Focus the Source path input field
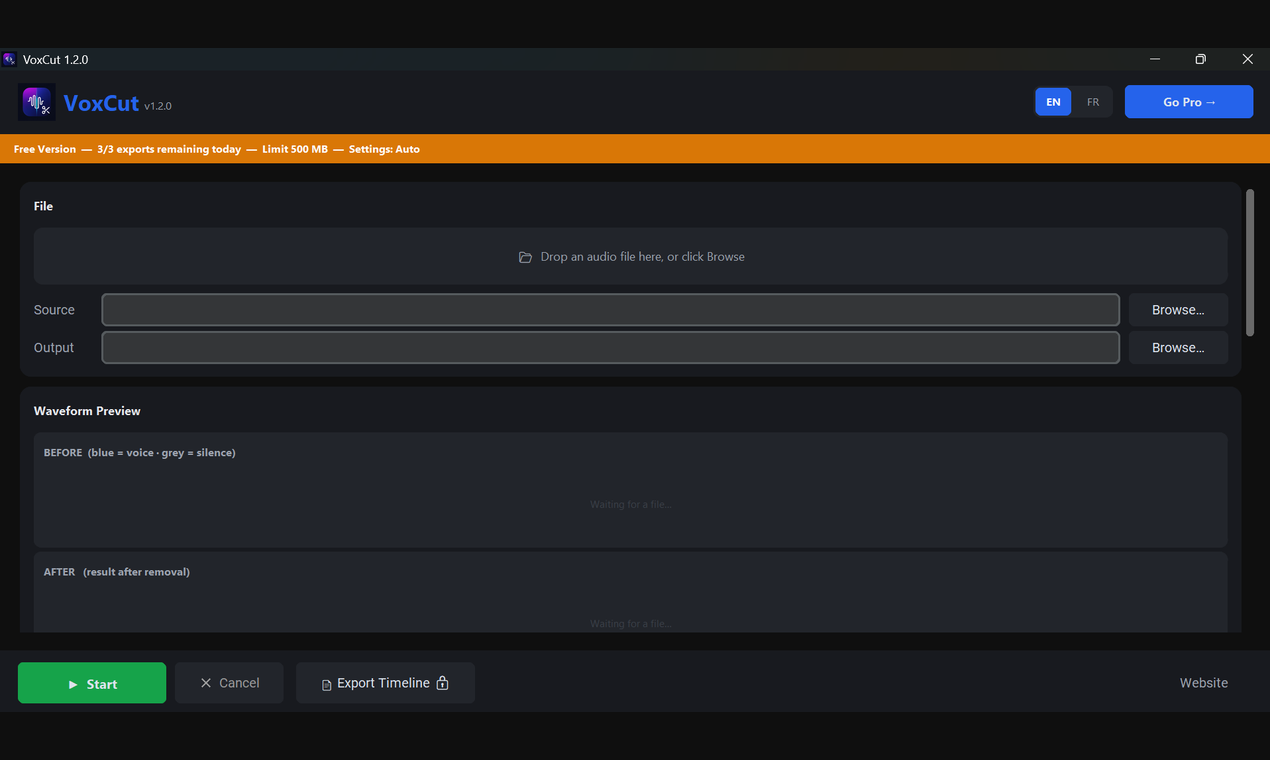This screenshot has width=1270, height=760. [610, 310]
